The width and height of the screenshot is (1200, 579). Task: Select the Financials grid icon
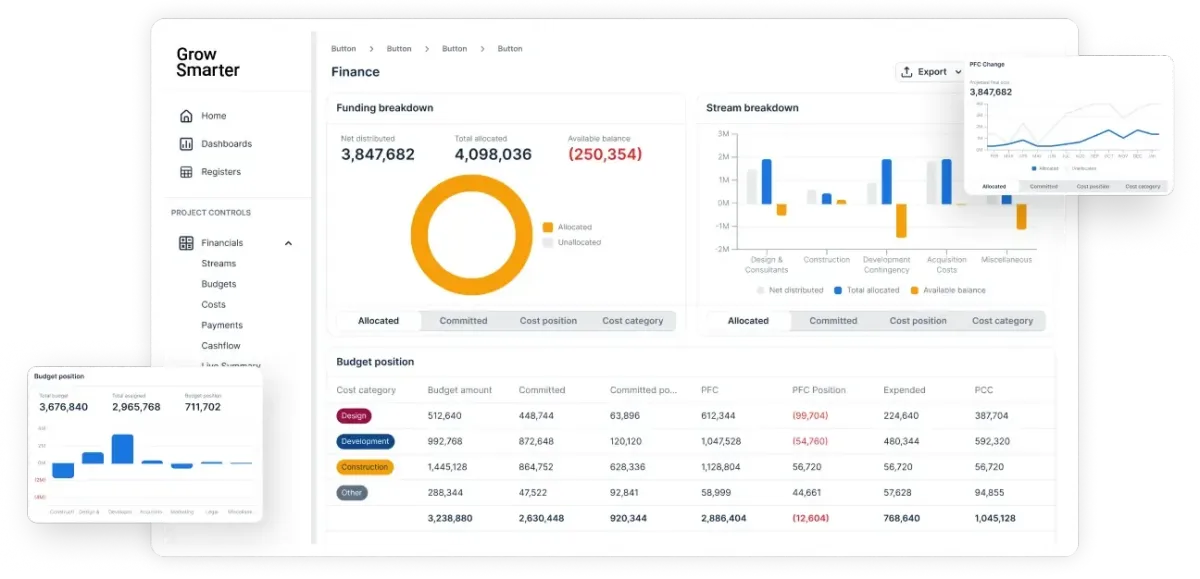click(x=186, y=243)
